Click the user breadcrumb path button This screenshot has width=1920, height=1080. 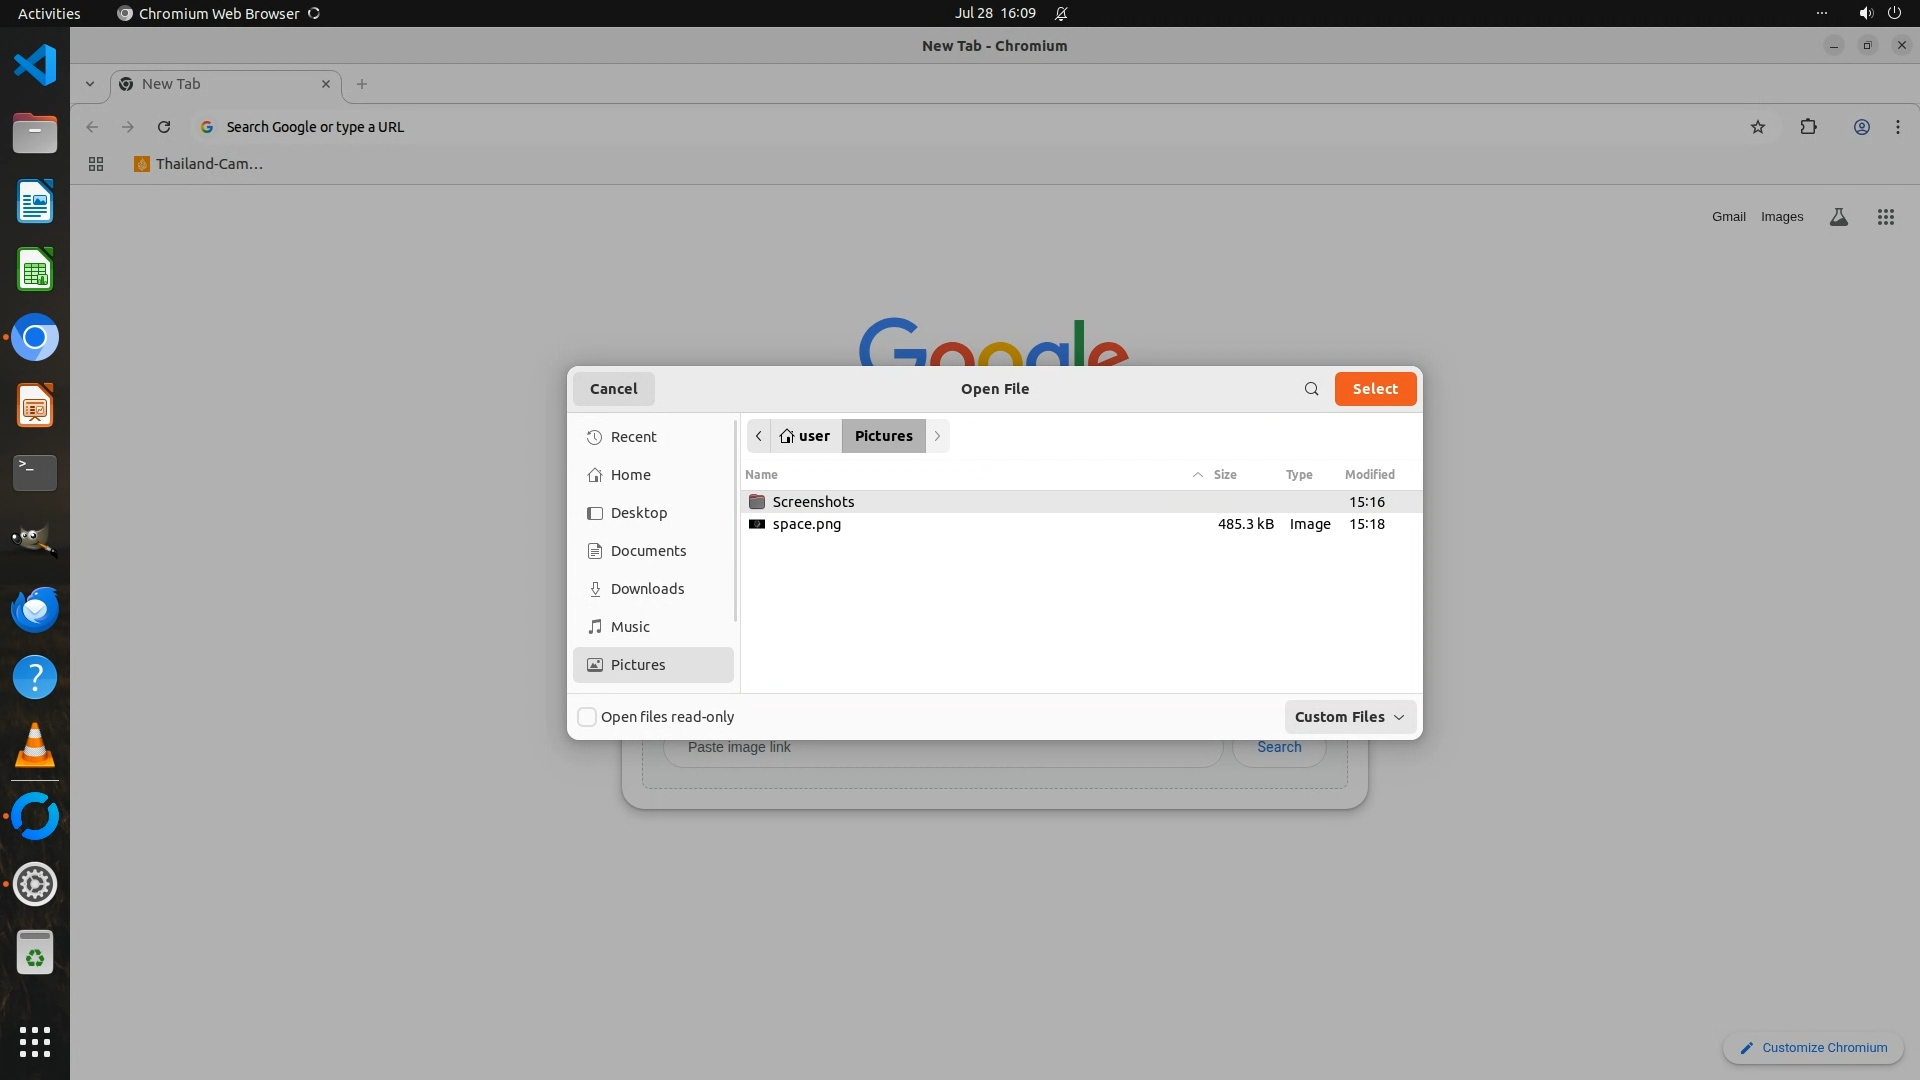coord(805,436)
